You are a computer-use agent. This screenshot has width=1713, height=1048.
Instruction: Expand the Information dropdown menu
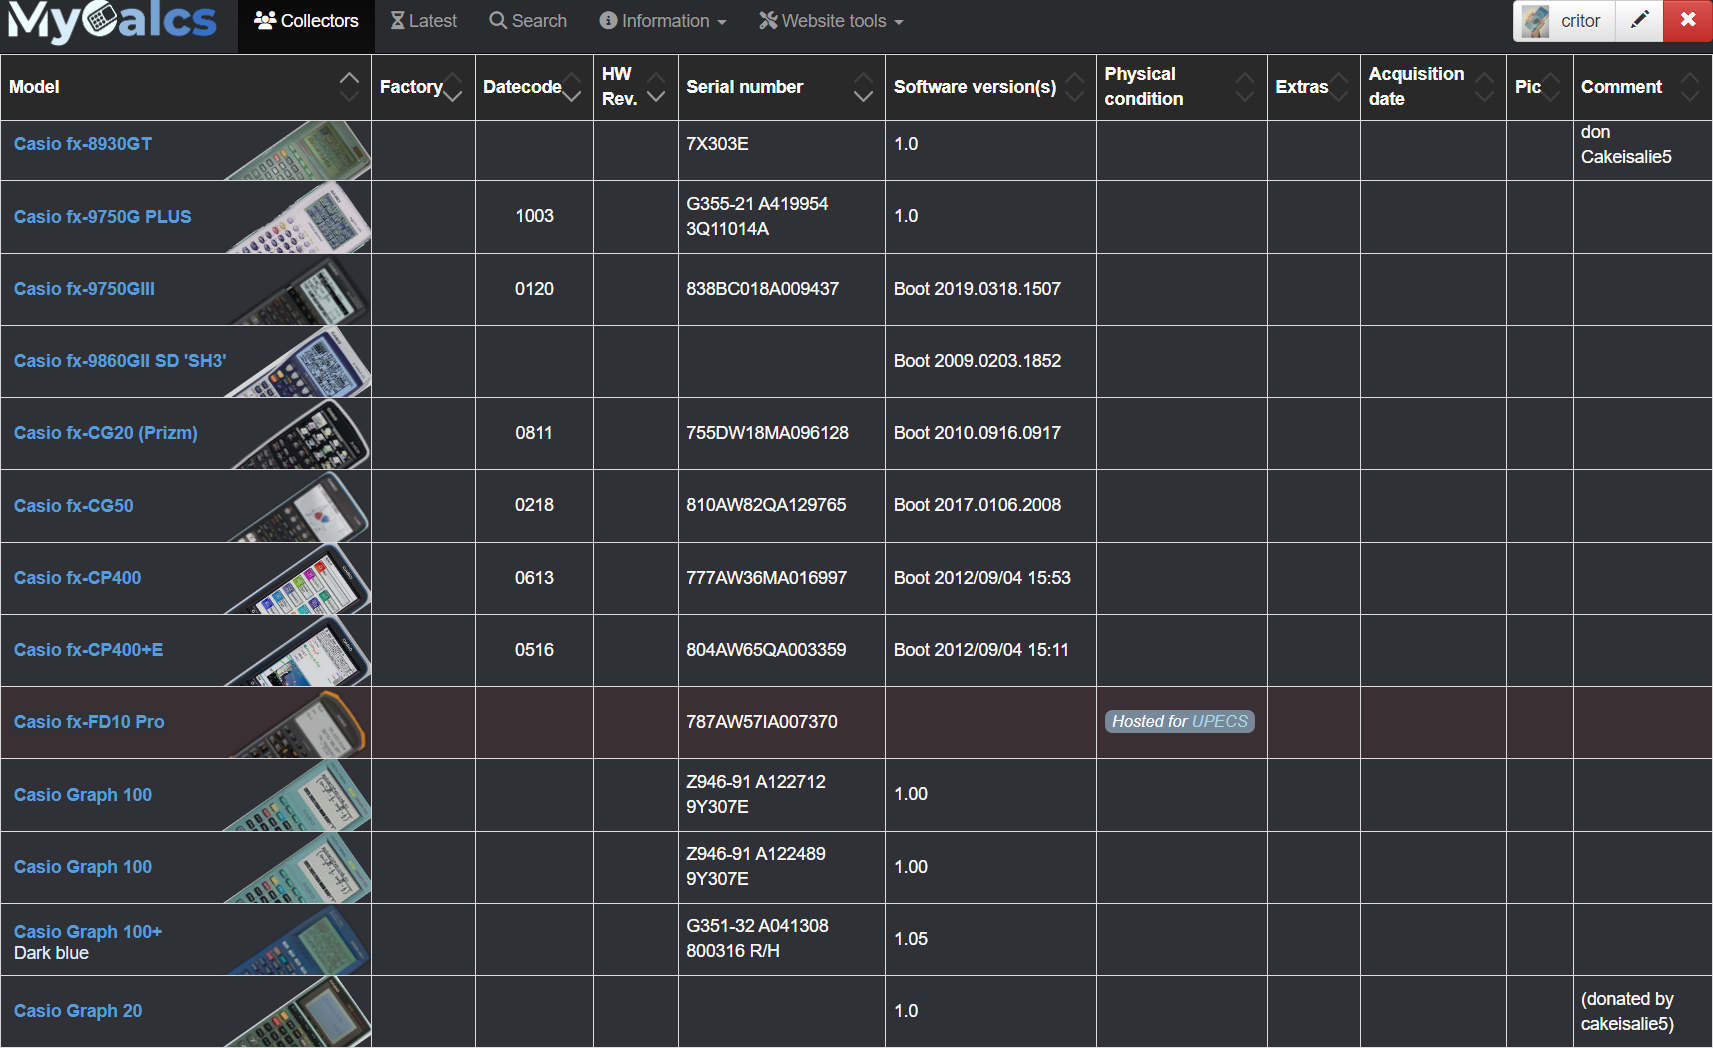tap(663, 21)
